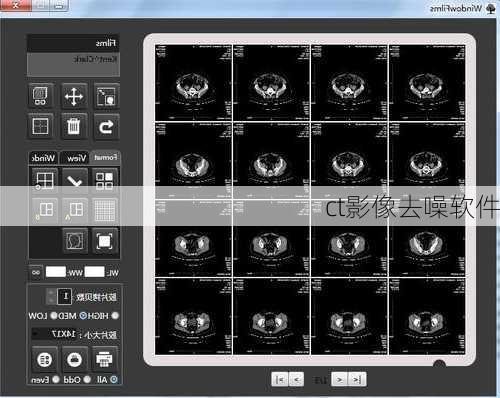
Task: Choose the 2x2 layout icon with highlighted cell
Action: (104, 181)
